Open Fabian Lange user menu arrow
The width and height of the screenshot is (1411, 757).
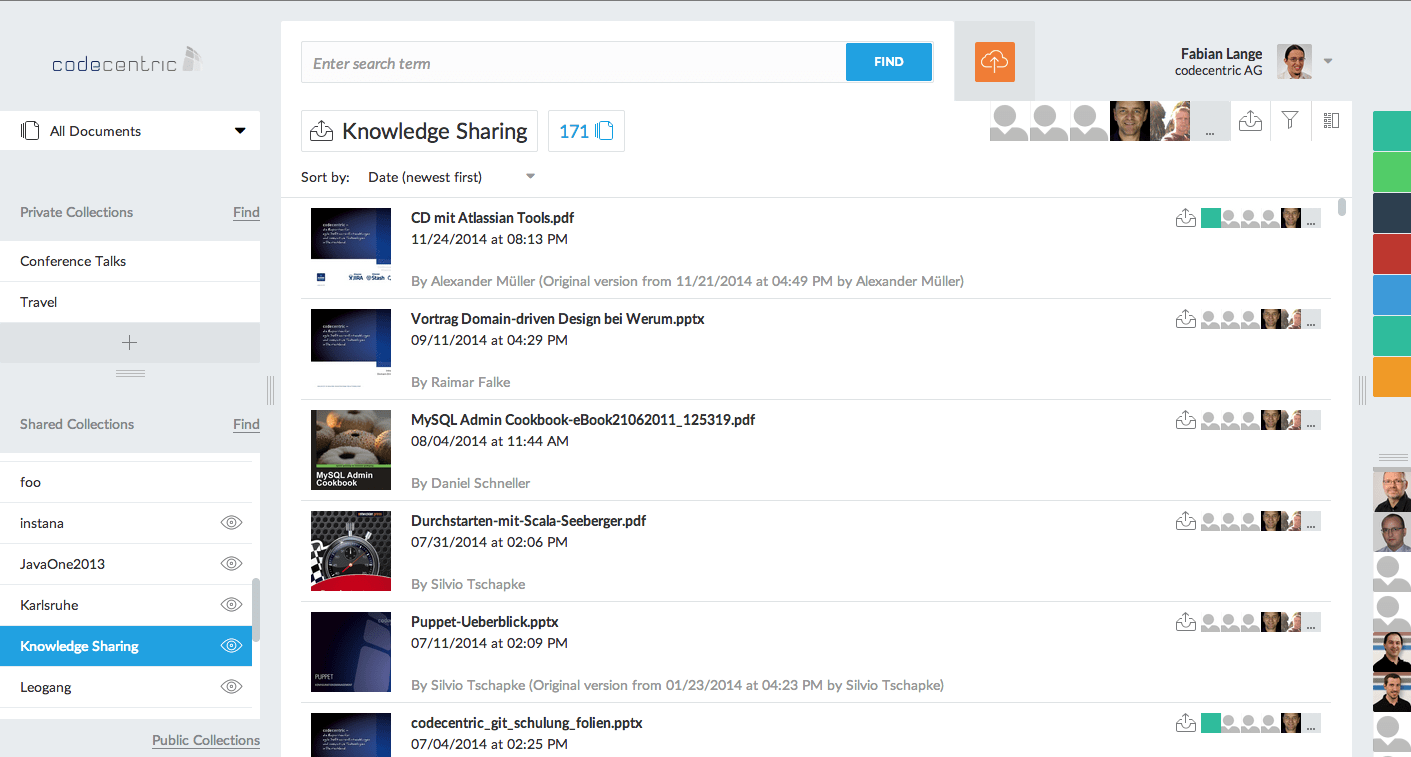(1328, 62)
